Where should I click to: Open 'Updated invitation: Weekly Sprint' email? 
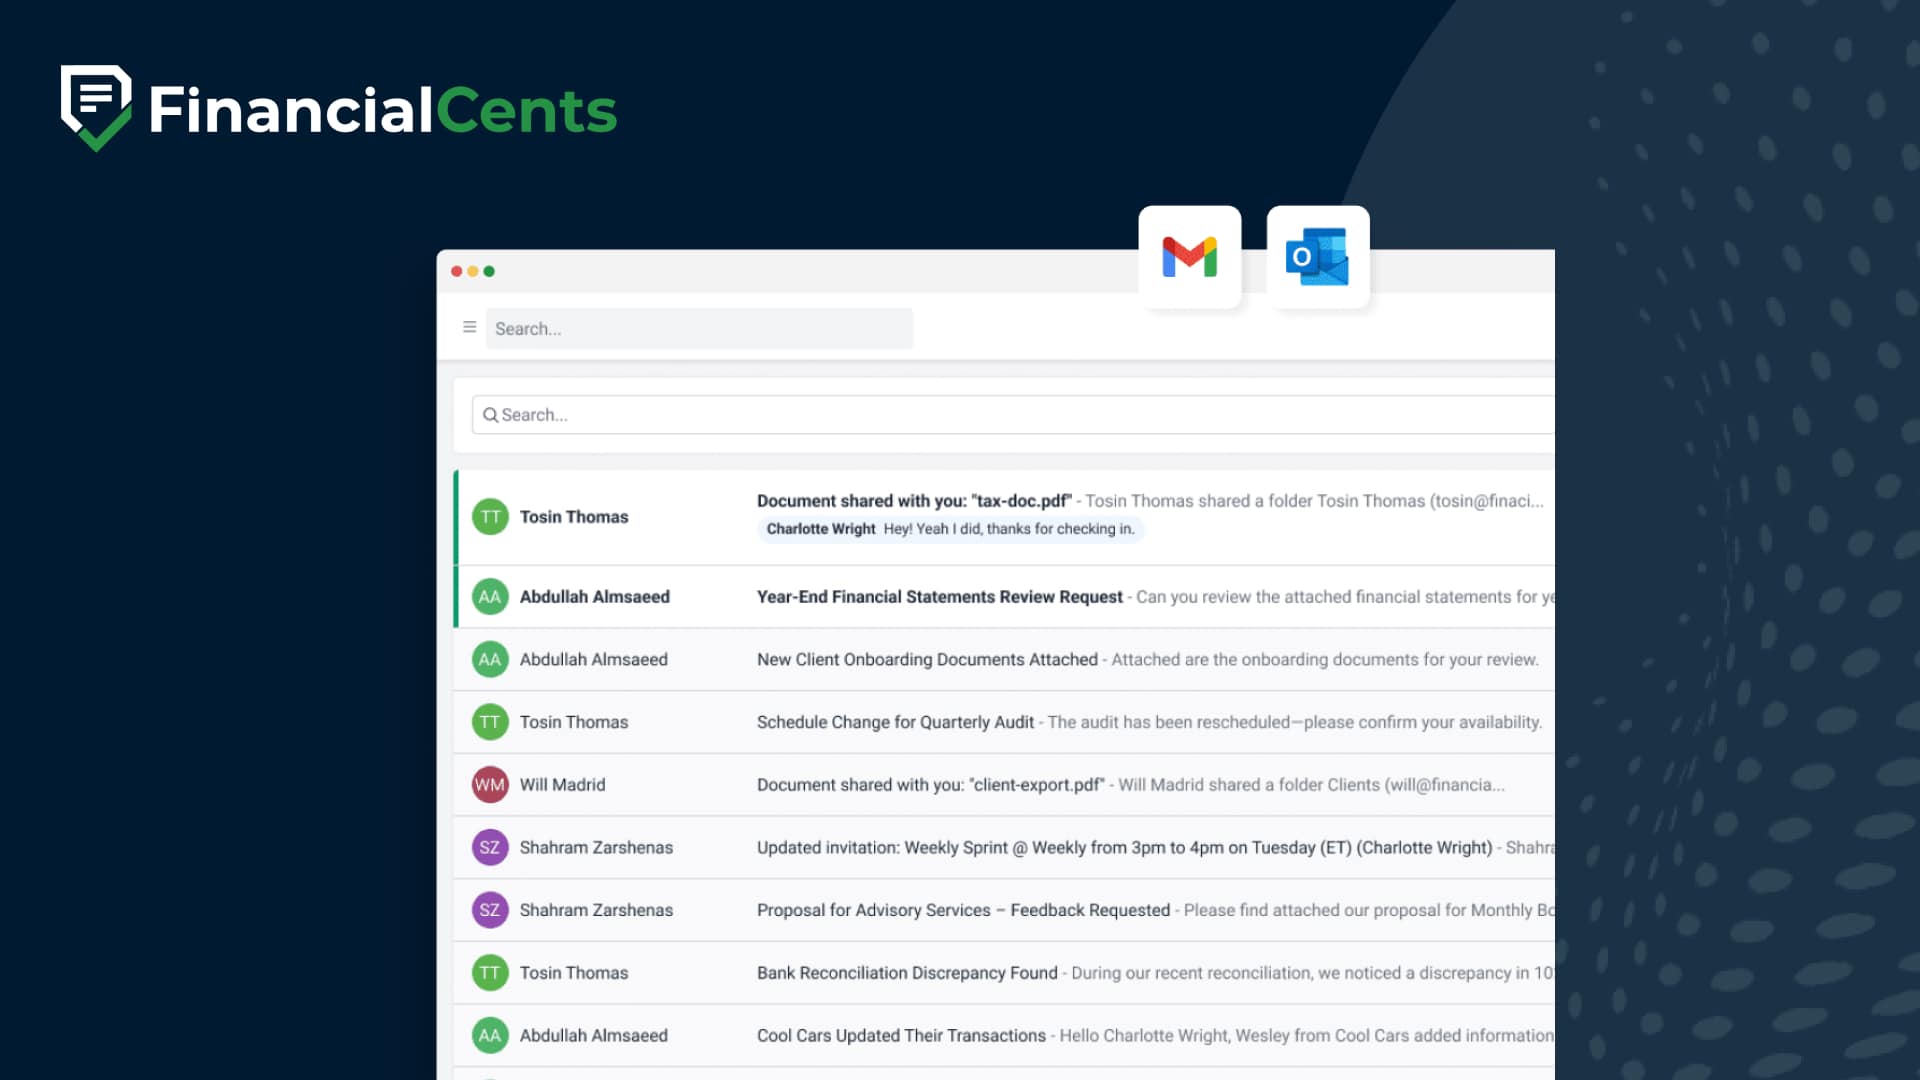pyautogui.click(x=1005, y=848)
